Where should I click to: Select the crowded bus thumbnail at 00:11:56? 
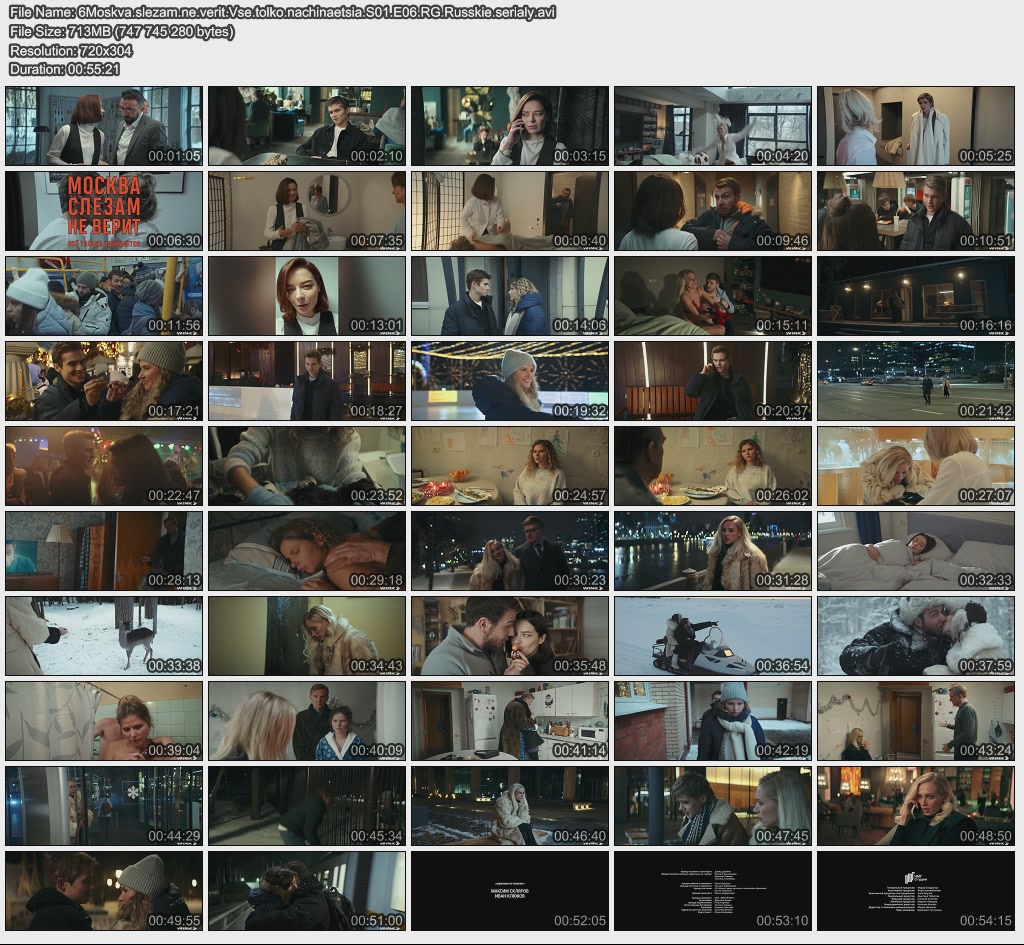pos(104,296)
